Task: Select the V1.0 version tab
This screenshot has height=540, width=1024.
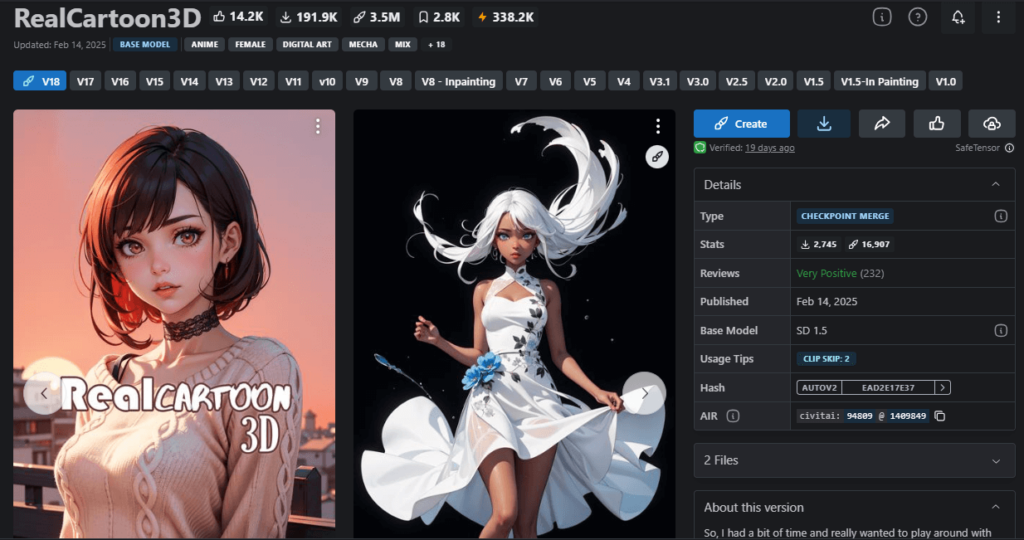Action: tap(946, 81)
